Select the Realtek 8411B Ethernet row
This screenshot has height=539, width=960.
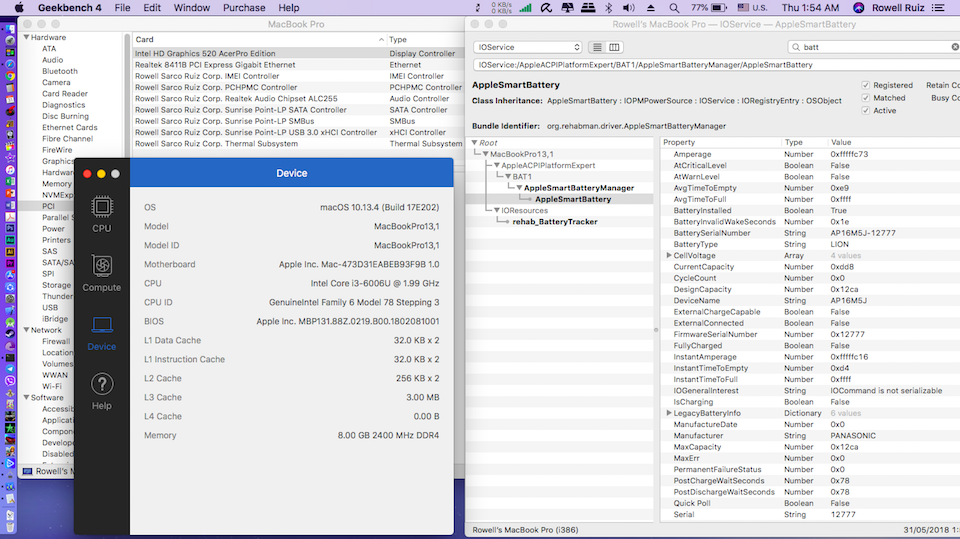pyautogui.click(x=298, y=65)
